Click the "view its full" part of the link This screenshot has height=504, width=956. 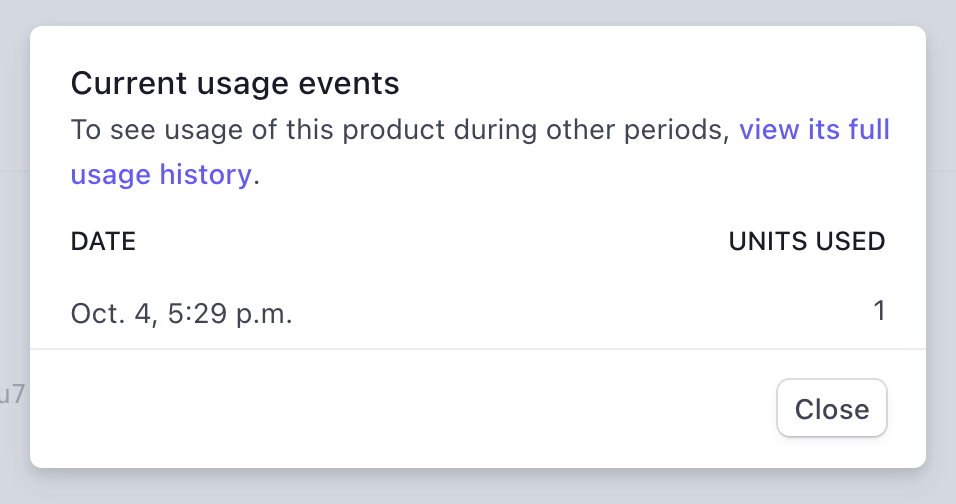pyautogui.click(x=814, y=131)
